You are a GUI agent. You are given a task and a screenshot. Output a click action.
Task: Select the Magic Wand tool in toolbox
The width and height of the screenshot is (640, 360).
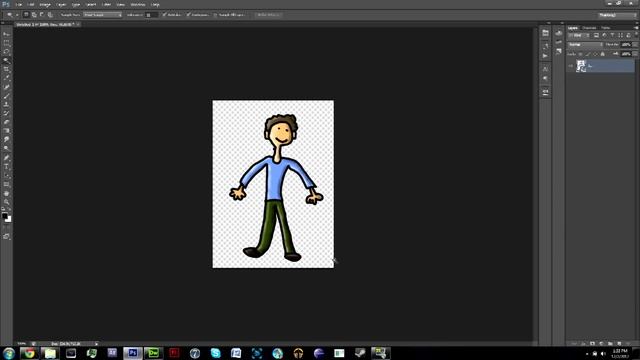point(6,60)
